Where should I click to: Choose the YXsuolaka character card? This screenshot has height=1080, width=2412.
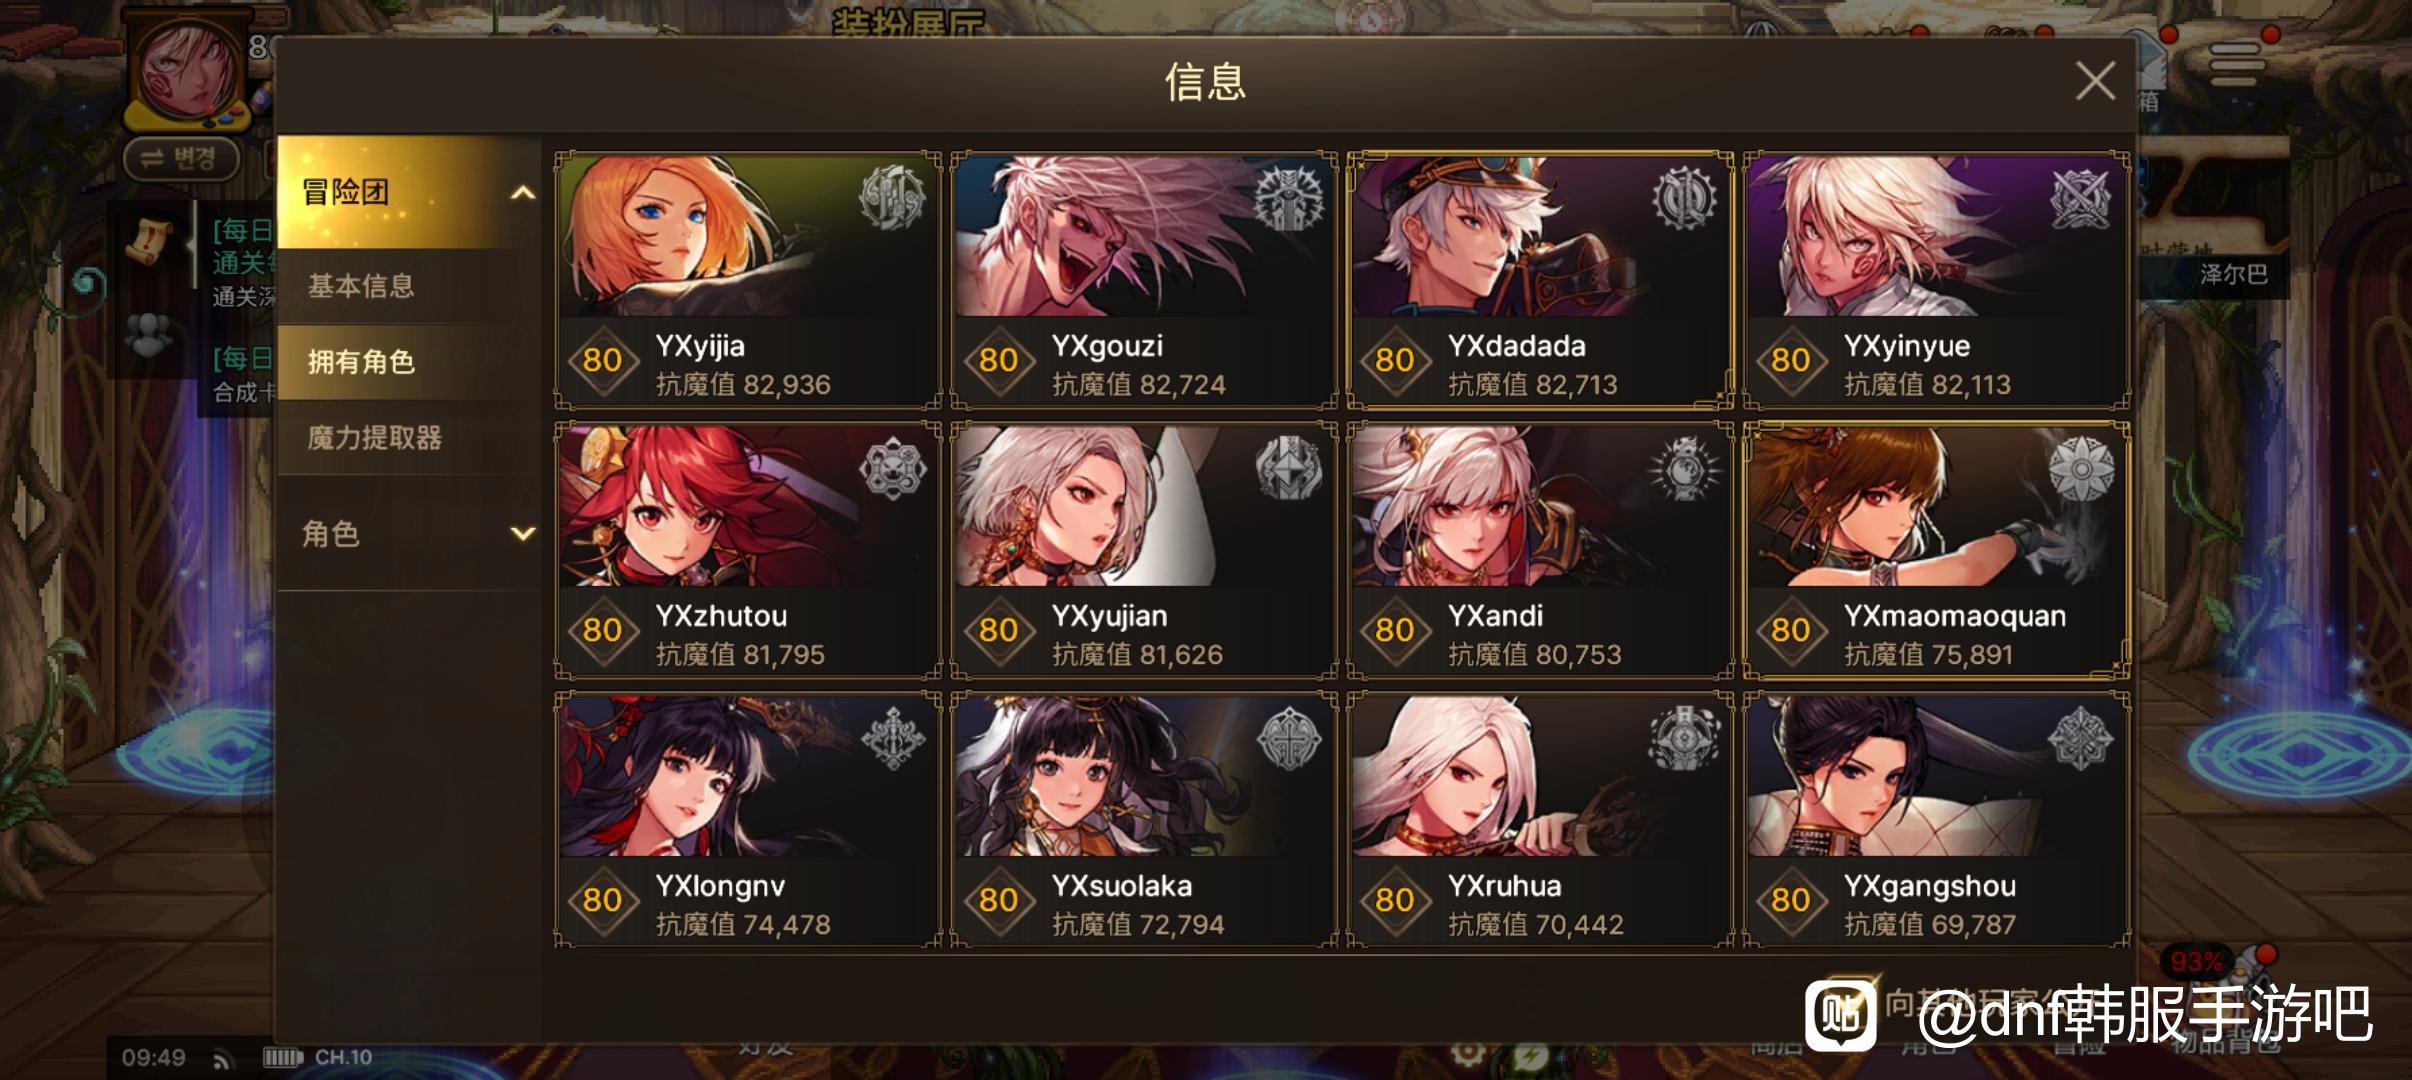[x=1144, y=820]
